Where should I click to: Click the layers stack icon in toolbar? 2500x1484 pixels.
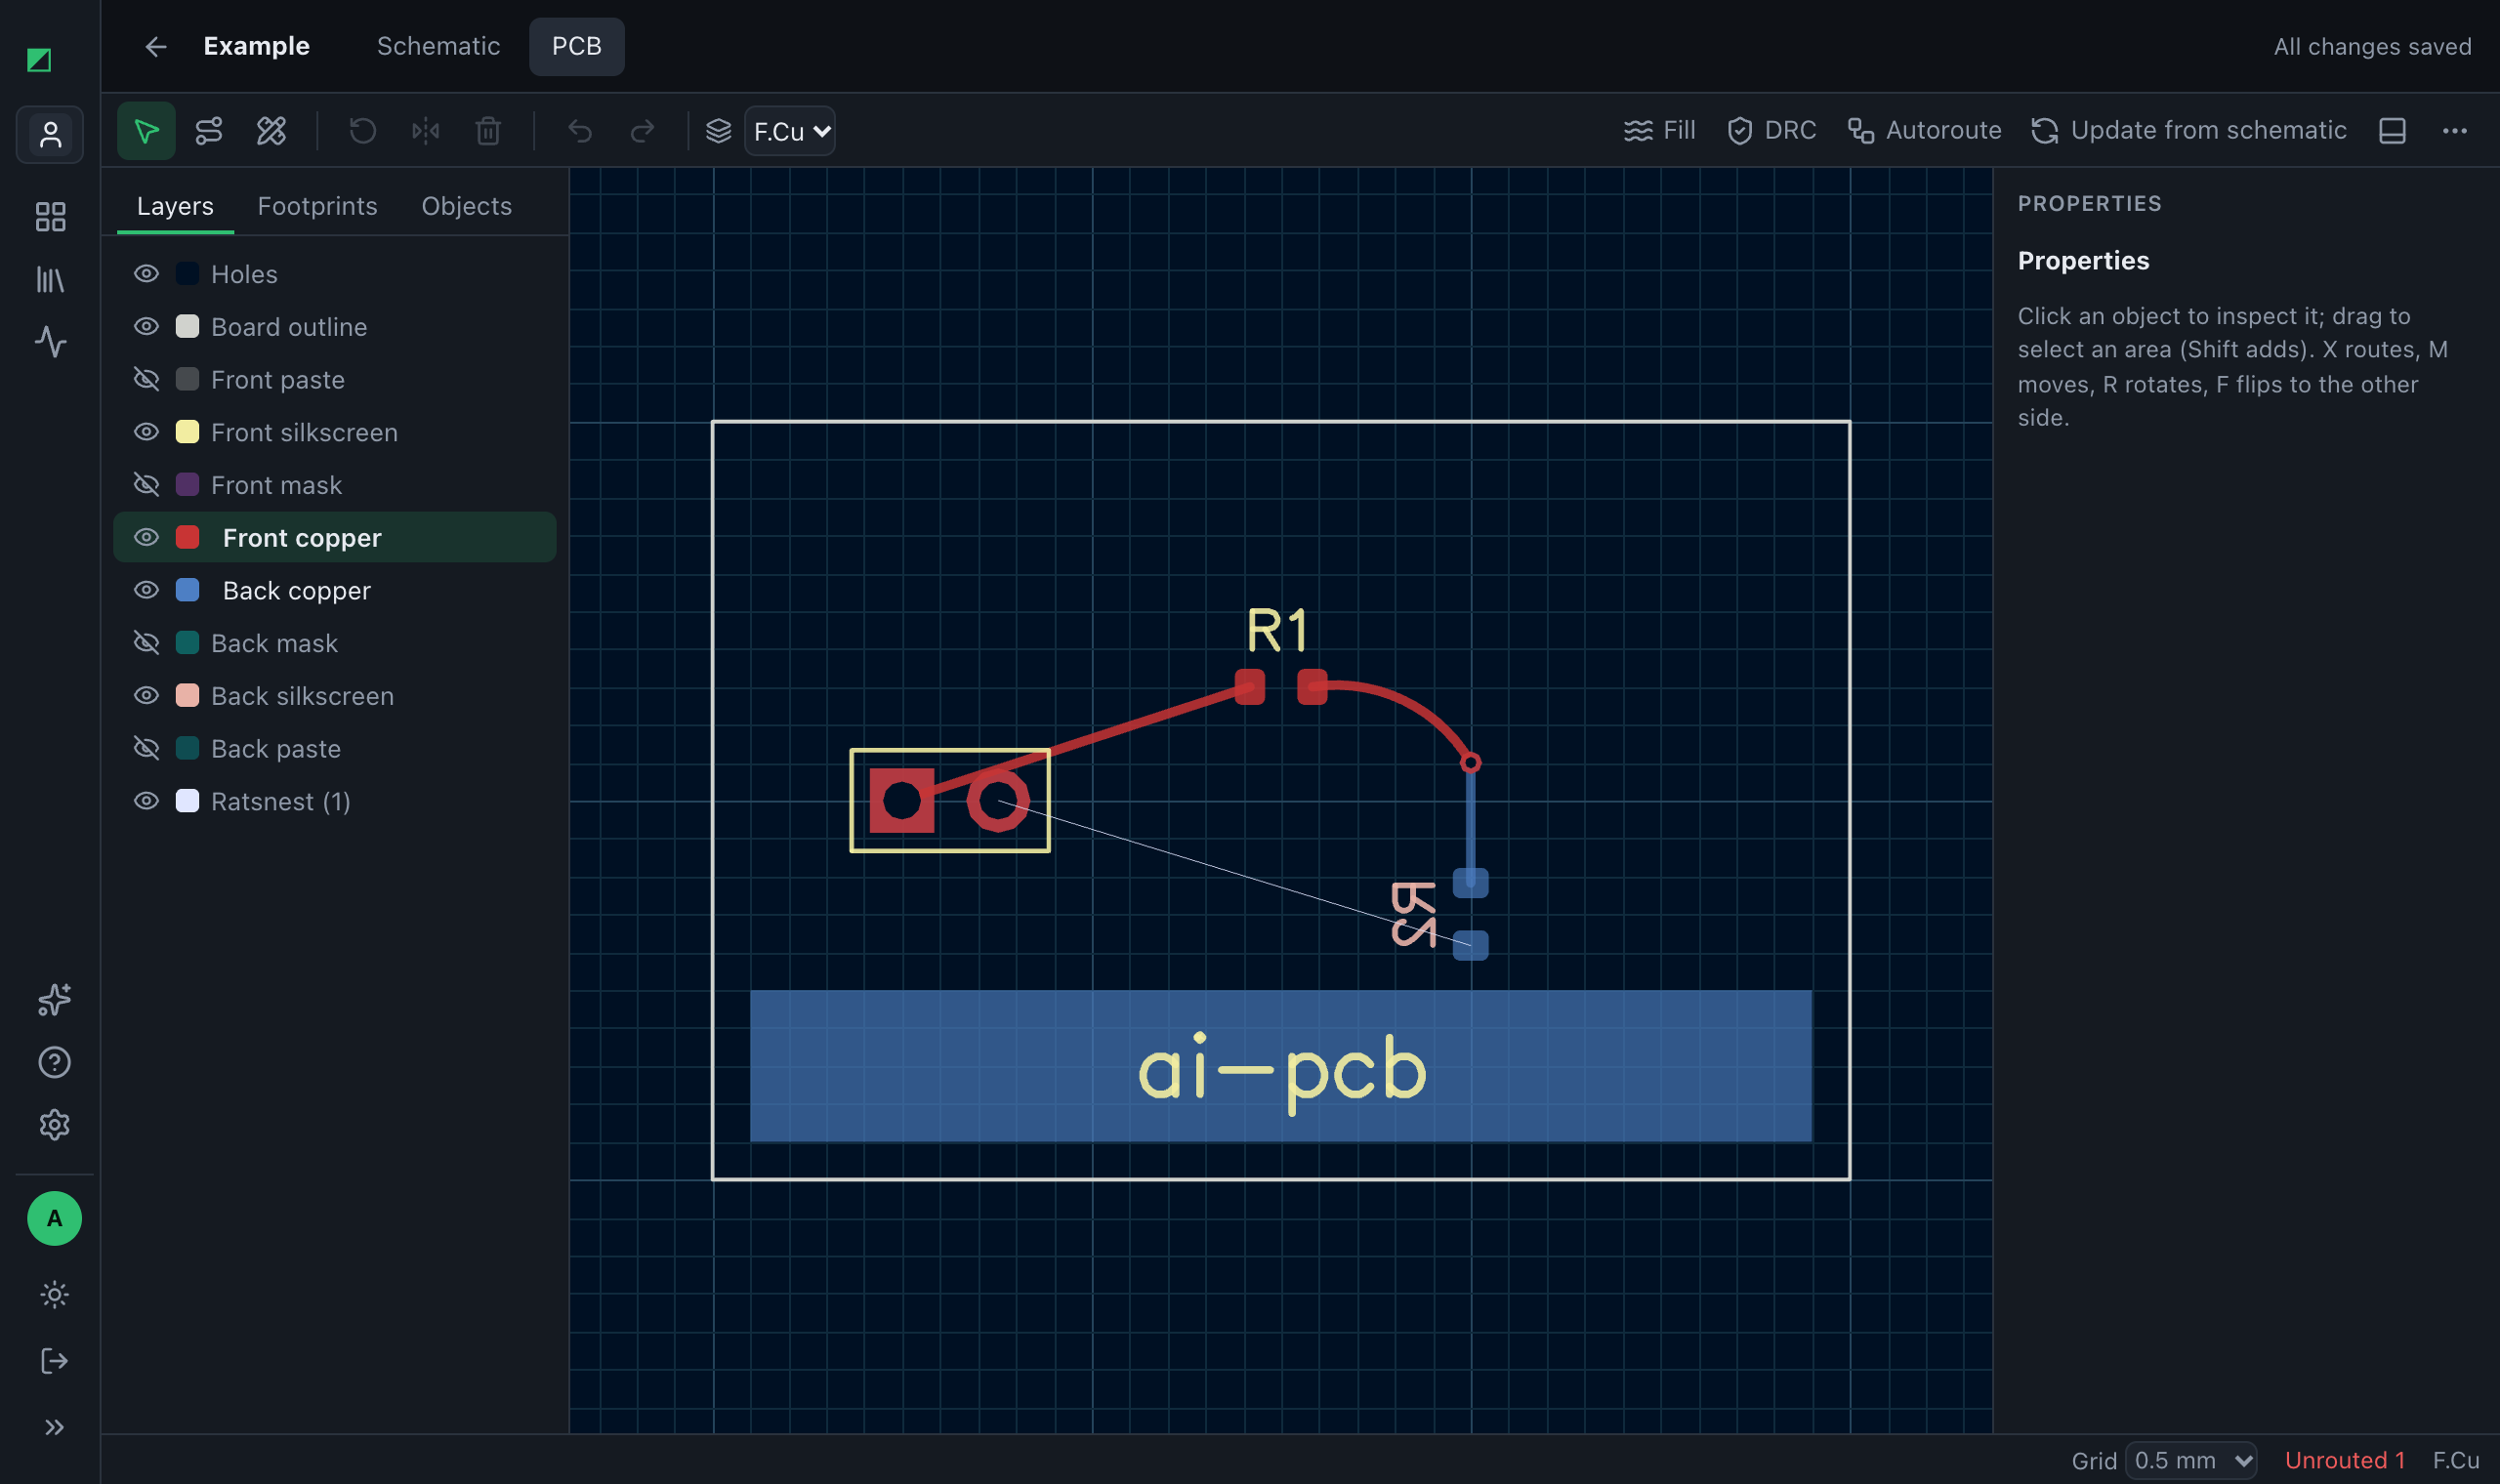click(x=718, y=131)
